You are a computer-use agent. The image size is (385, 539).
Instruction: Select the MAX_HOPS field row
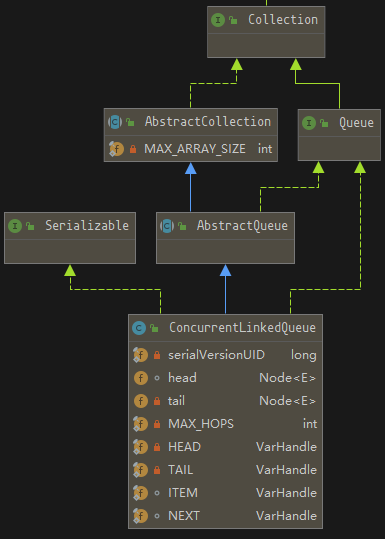click(x=226, y=424)
